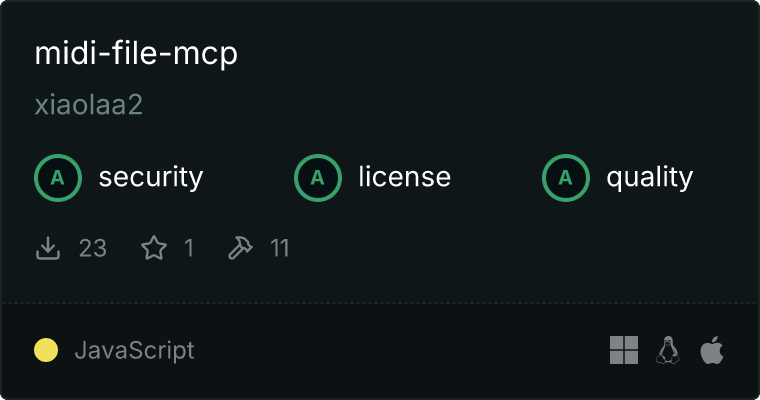Click the Linux penguin icon
Screen dimensions: 760x400
coord(668,350)
